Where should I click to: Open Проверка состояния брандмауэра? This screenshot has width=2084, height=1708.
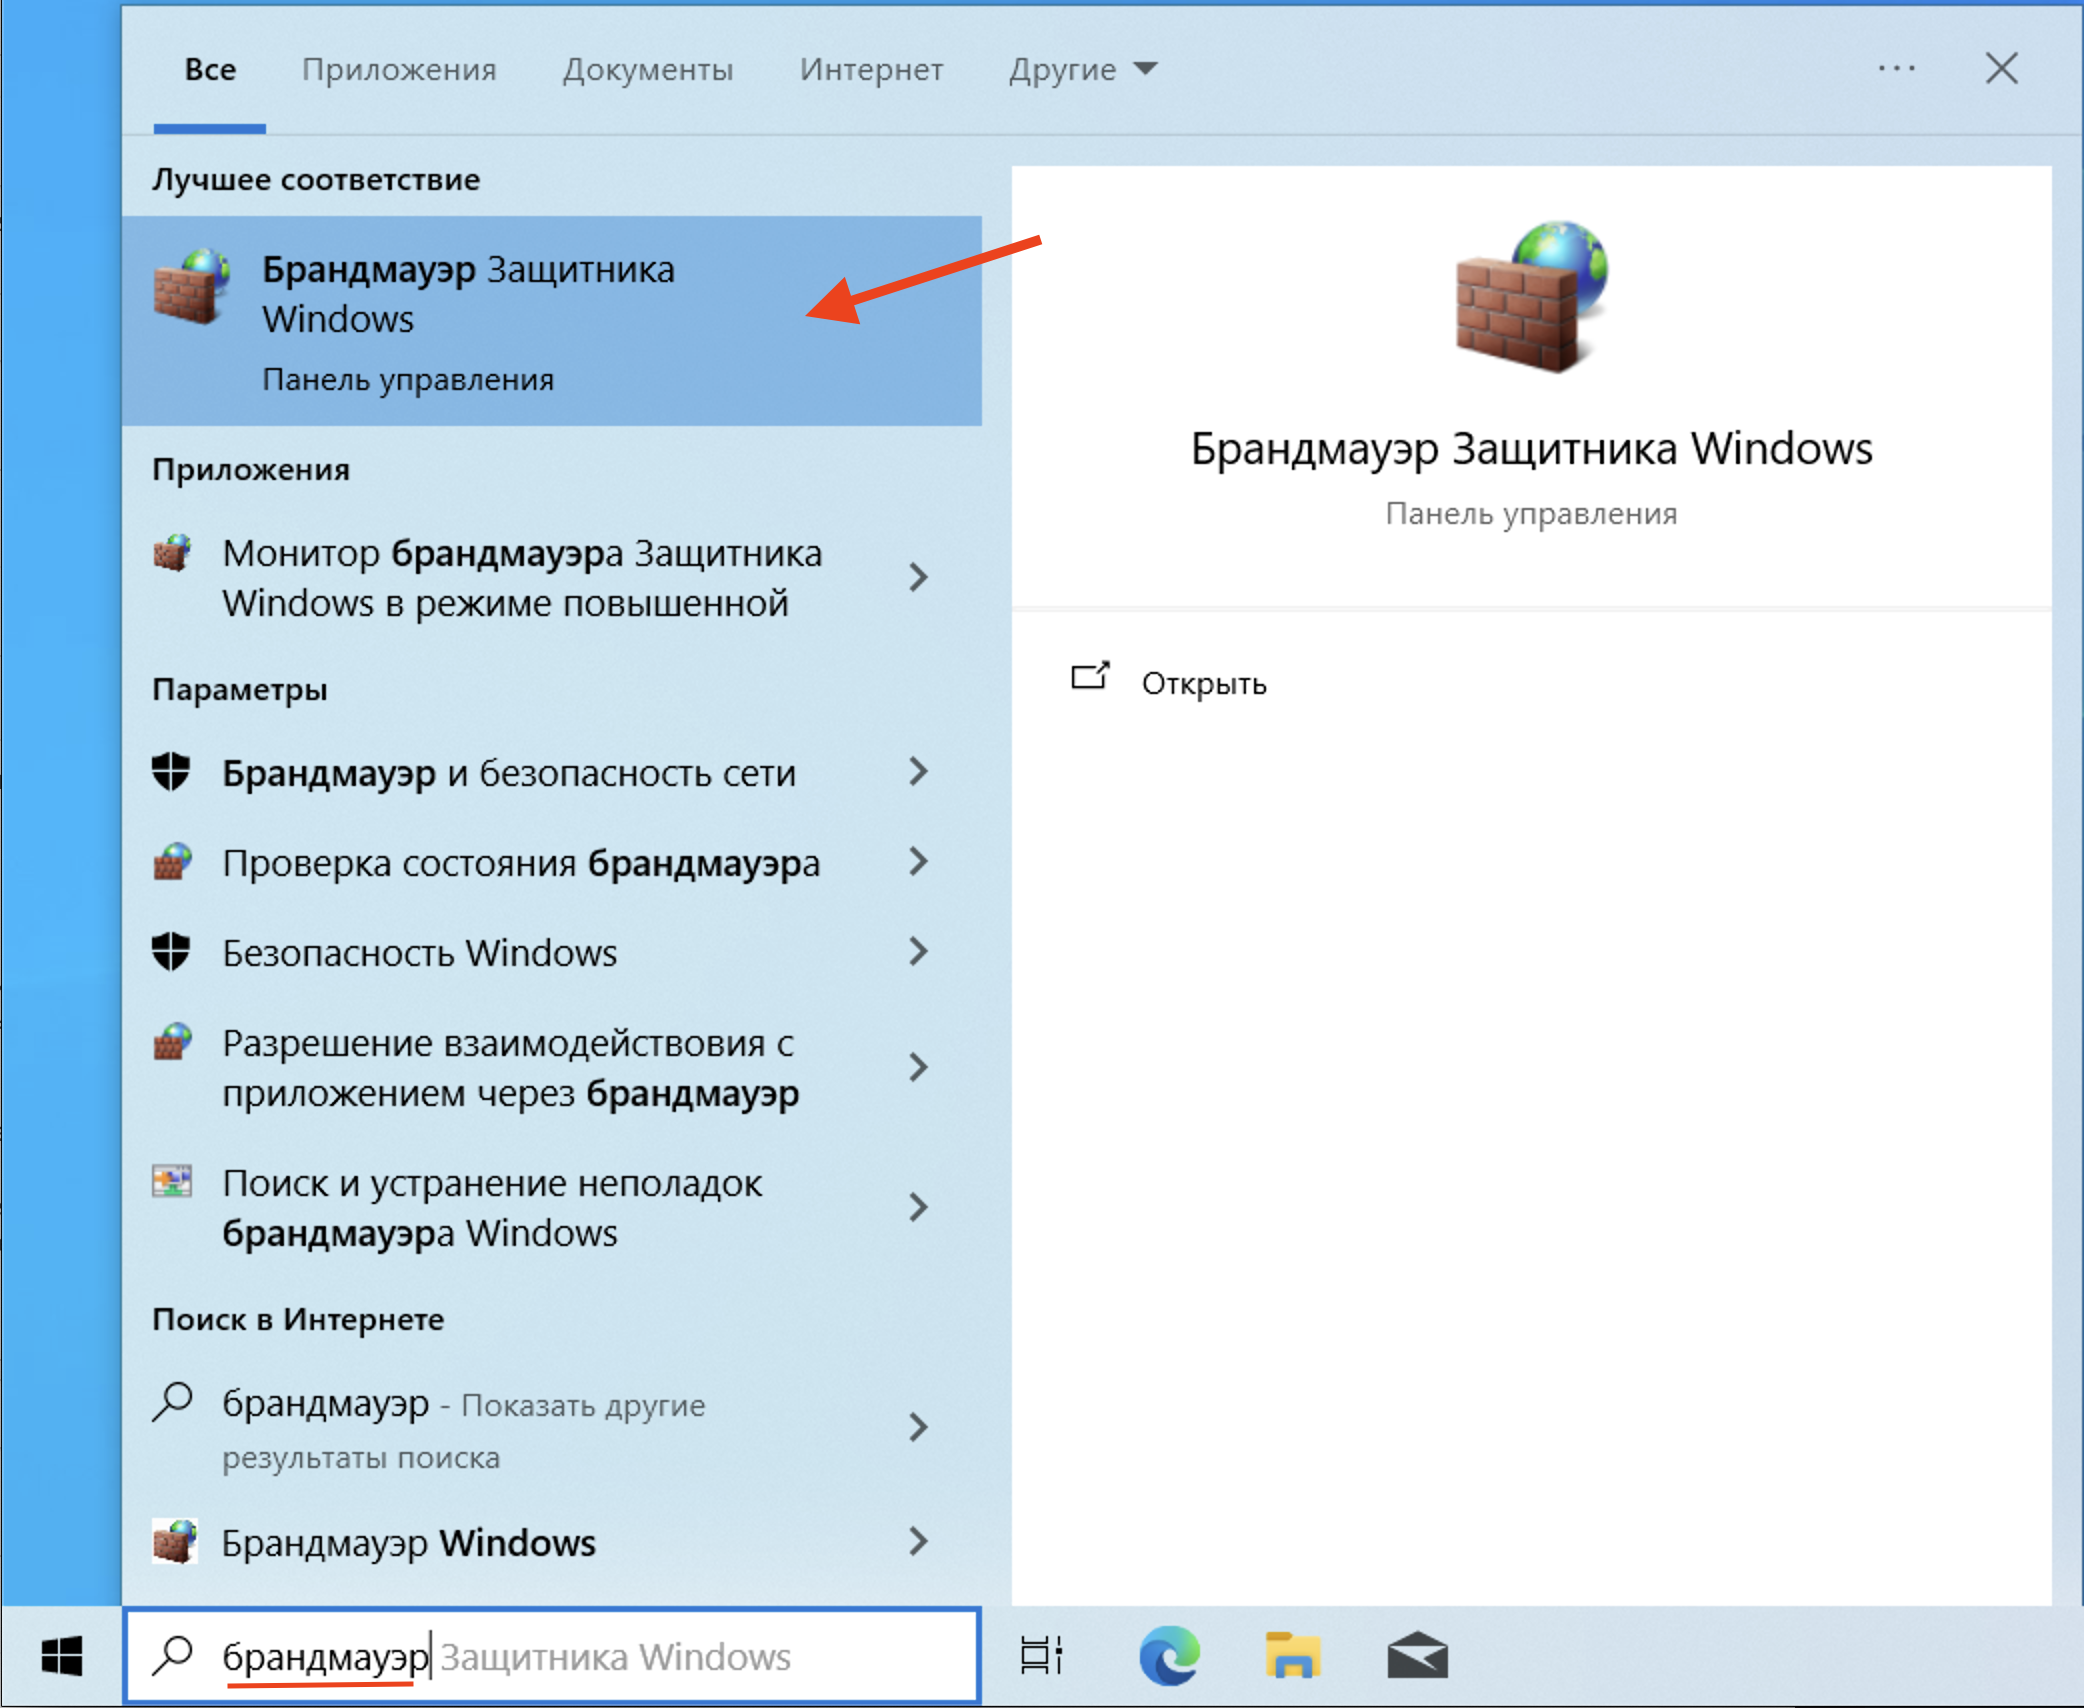point(552,863)
